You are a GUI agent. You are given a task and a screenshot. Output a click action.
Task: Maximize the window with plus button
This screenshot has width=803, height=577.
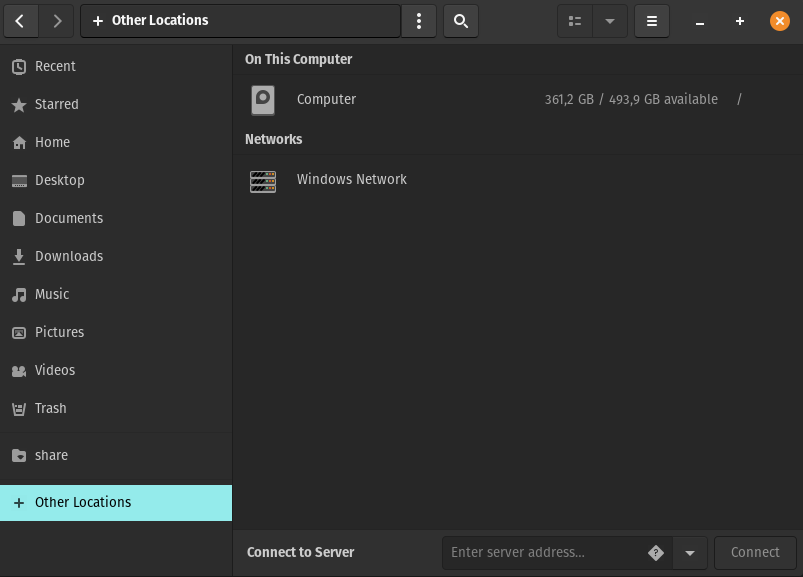[x=739, y=21]
